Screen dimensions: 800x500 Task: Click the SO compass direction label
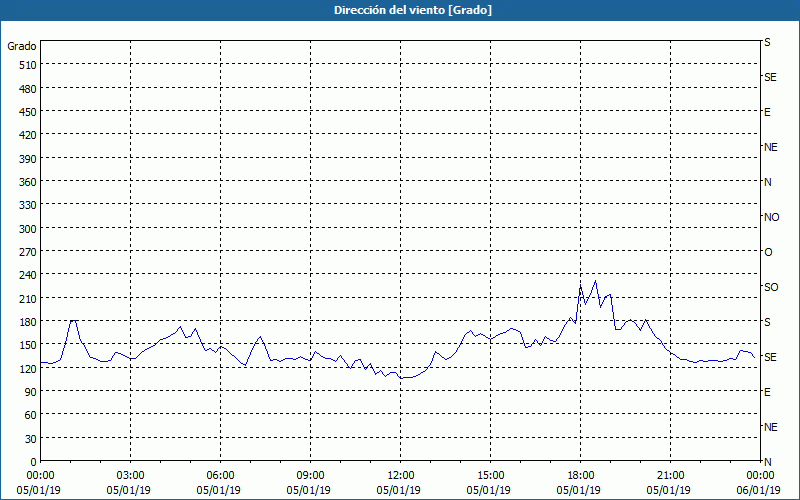click(771, 287)
